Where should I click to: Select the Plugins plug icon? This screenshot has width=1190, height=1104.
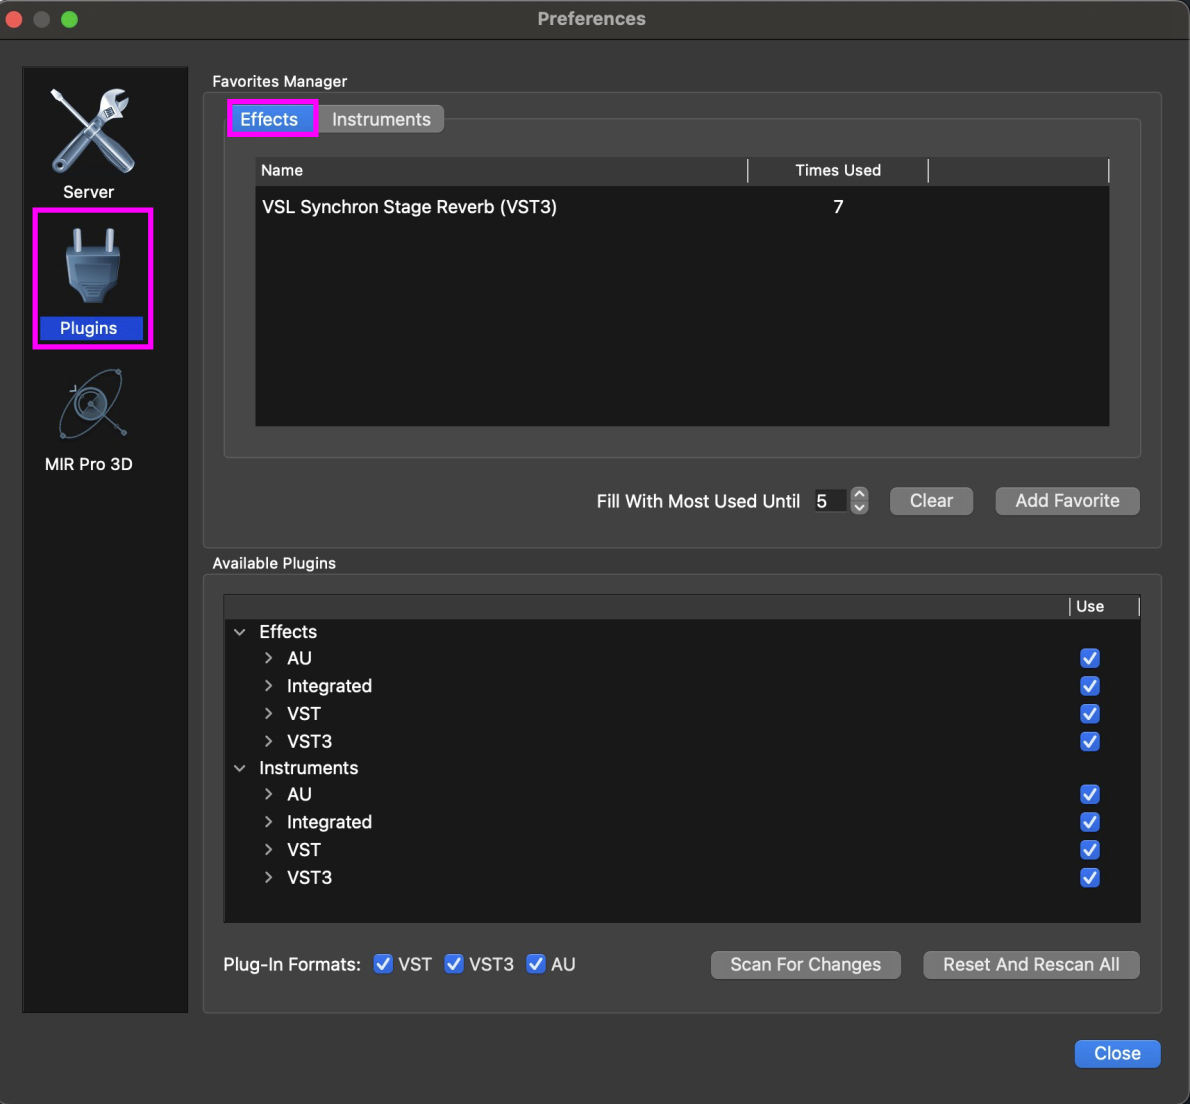tap(92, 267)
